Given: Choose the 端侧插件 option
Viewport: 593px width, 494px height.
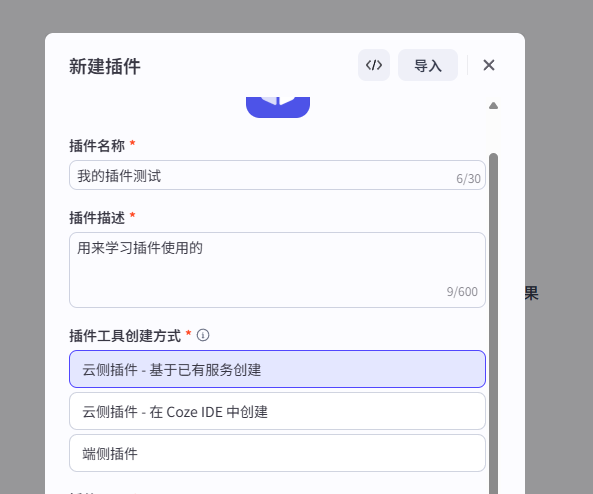Looking at the screenshot, I should coord(277,453).
